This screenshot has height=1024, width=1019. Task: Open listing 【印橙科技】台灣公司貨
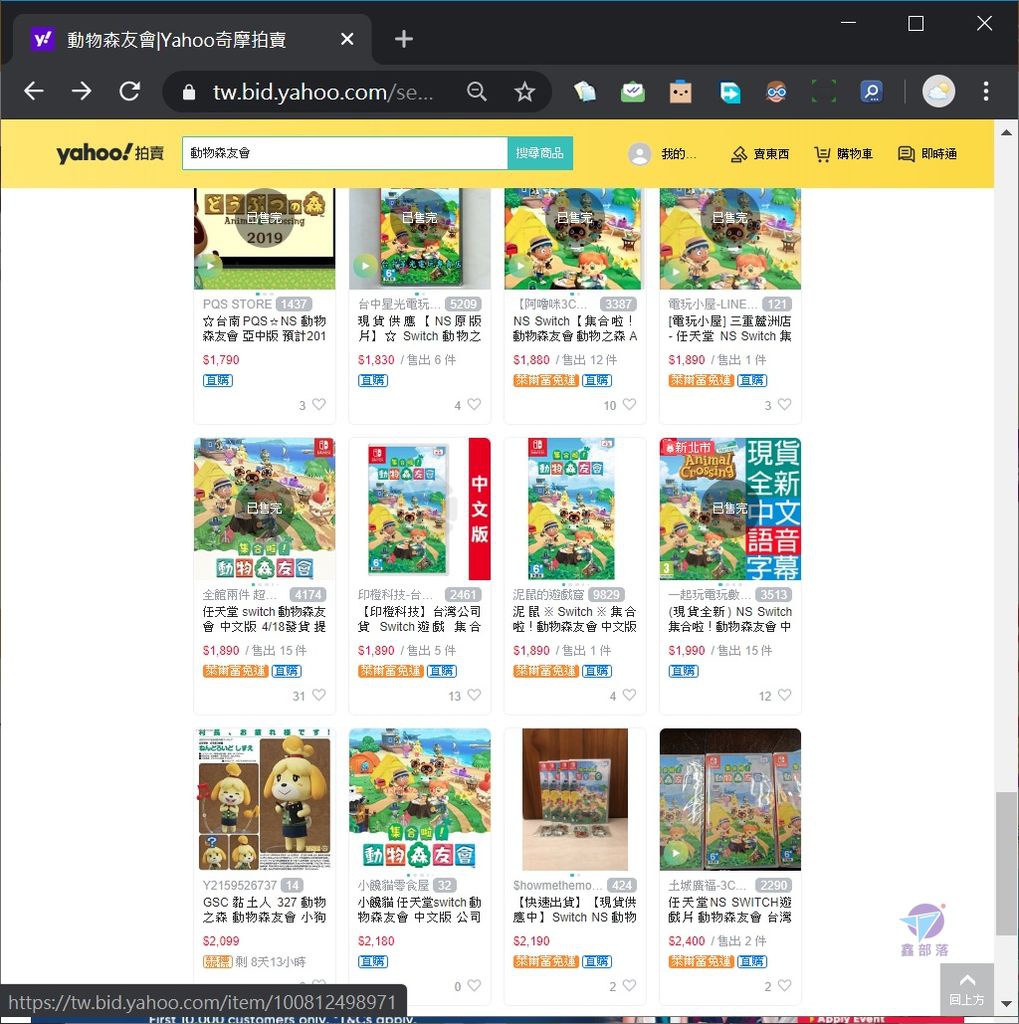[x=419, y=619]
